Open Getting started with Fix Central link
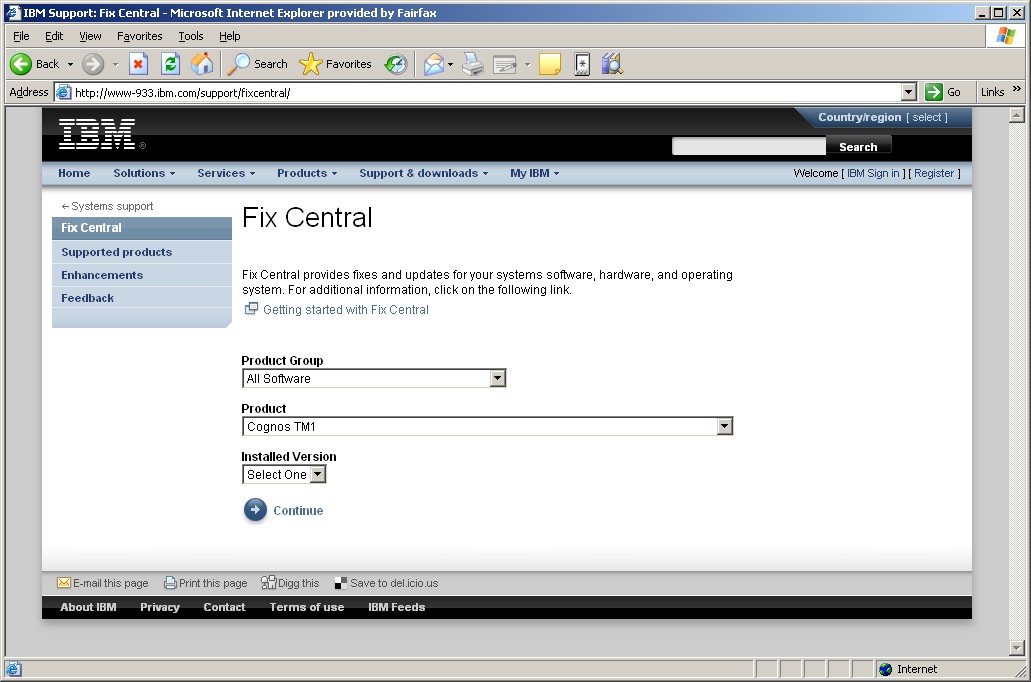 point(345,310)
